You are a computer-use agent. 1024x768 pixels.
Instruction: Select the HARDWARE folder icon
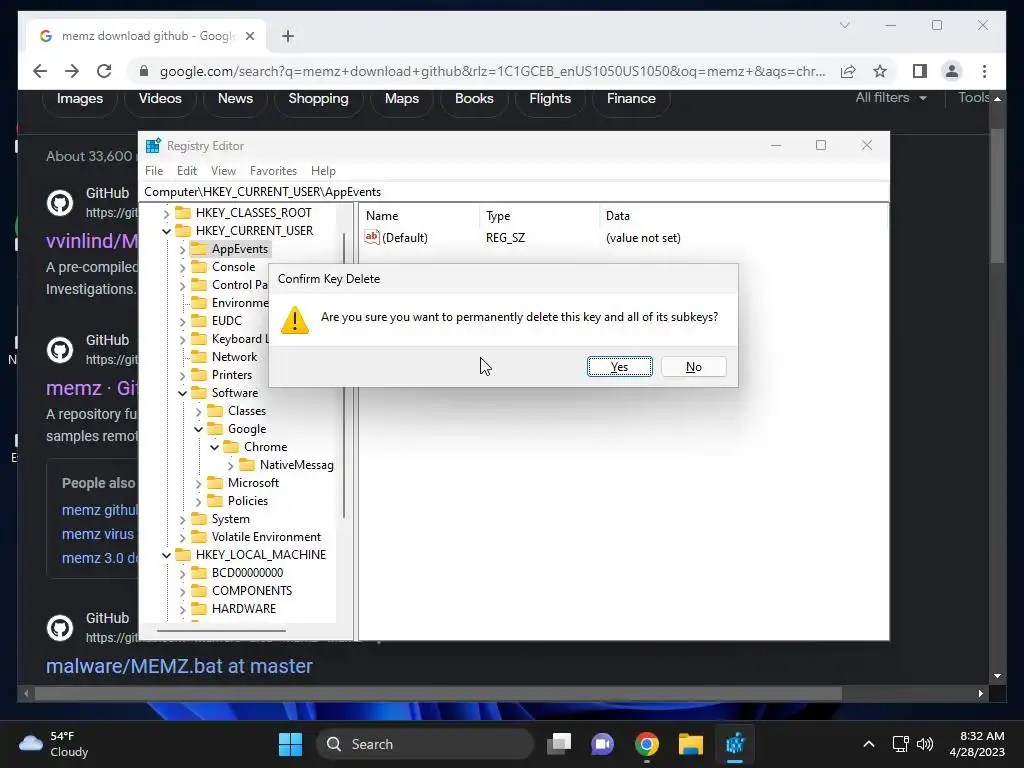coord(199,609)
